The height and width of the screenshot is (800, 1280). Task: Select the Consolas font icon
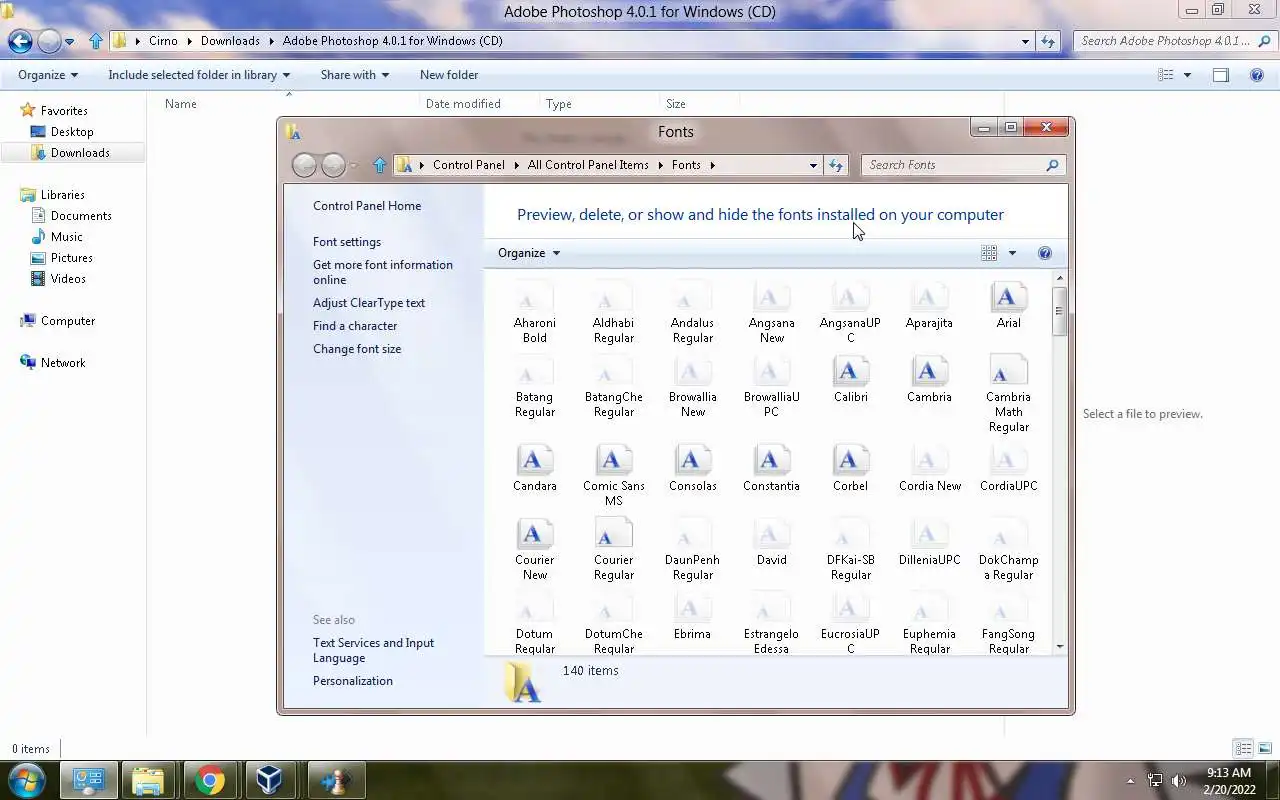tap(692, 462)
